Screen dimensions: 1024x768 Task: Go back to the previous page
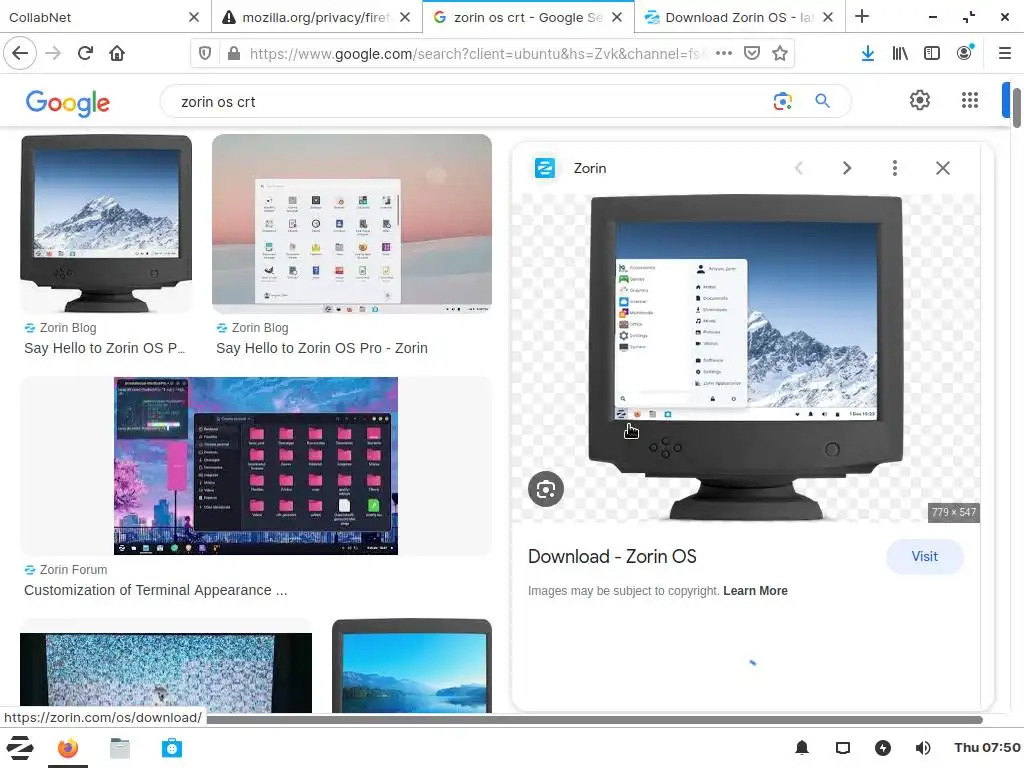[x=20, y=53]
